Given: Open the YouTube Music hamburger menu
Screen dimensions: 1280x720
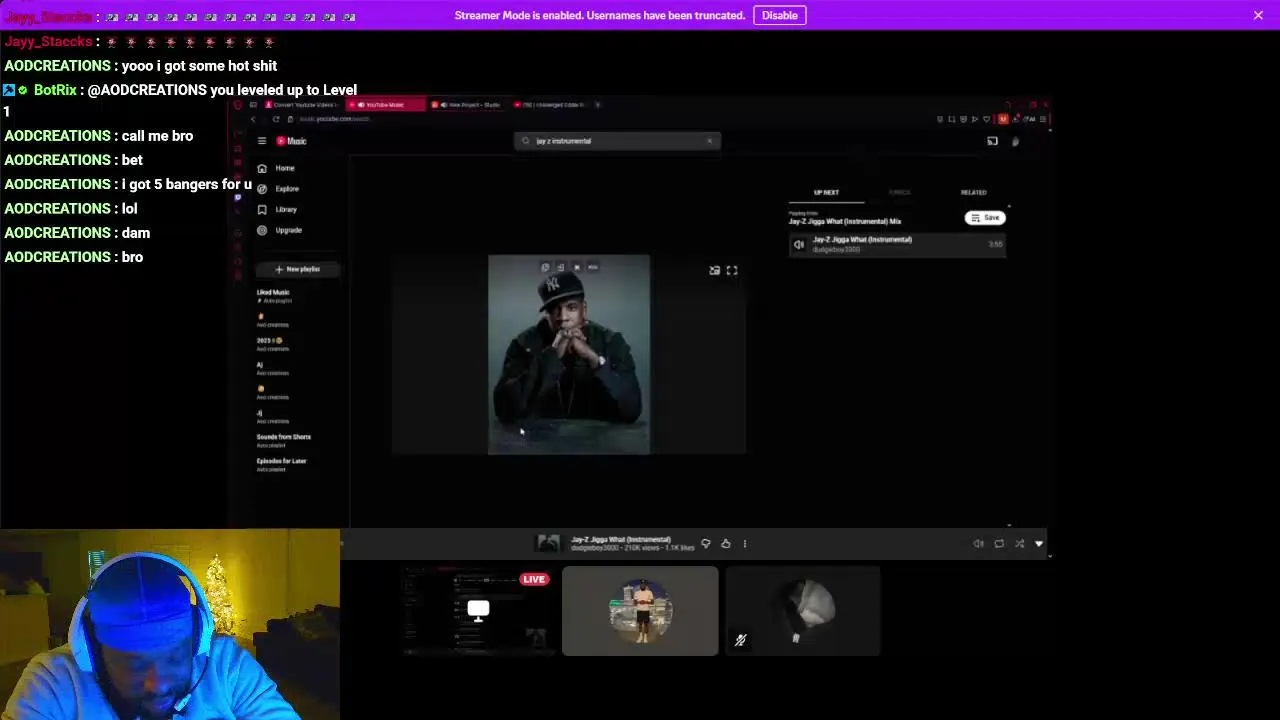Looking at the screenshot, I should (x=262, y=141).
